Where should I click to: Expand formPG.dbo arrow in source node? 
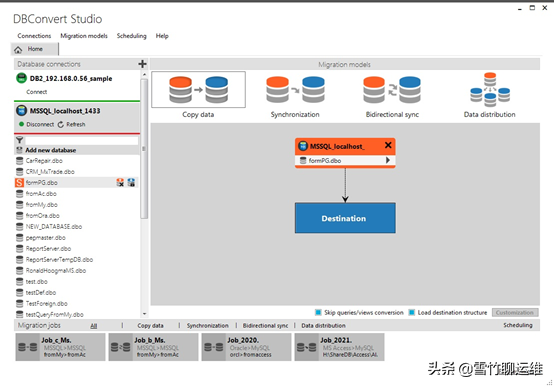pyautogui.click(x=388, y=160)
